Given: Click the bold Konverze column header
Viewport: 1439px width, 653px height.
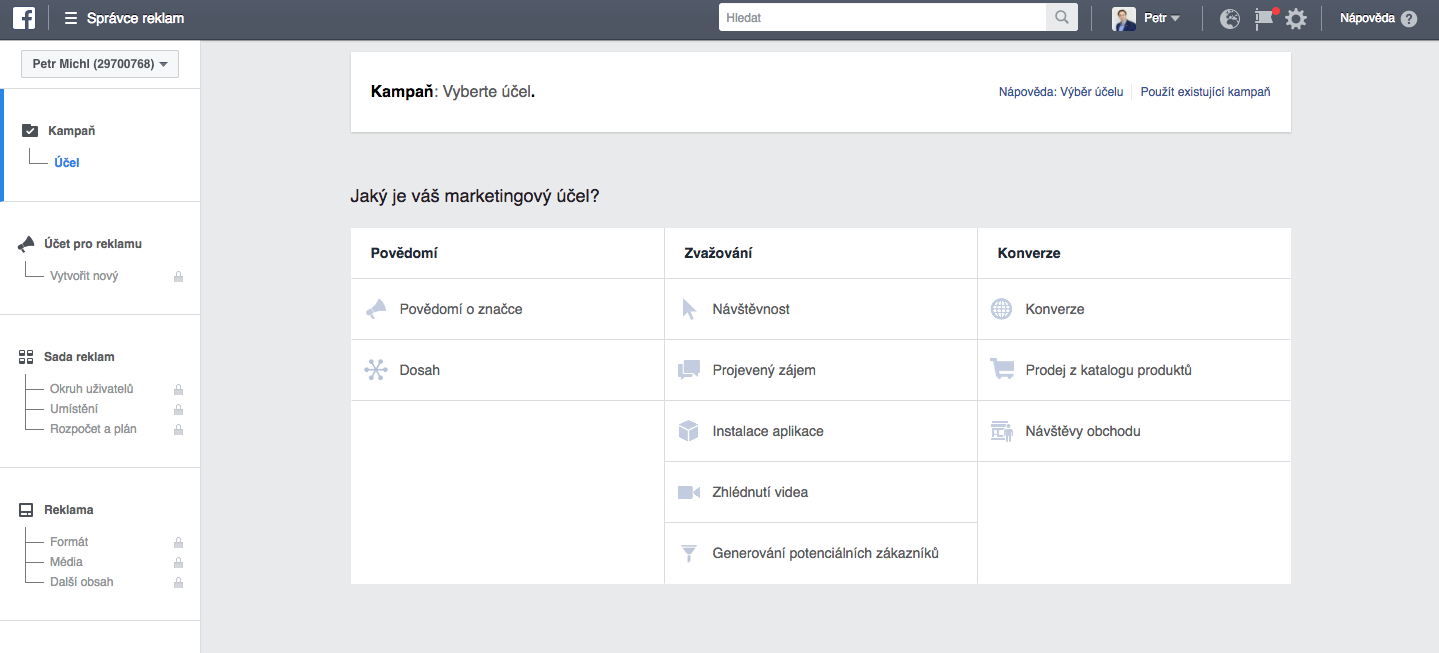Looking at the screenshot, I should click(1029, 253).
